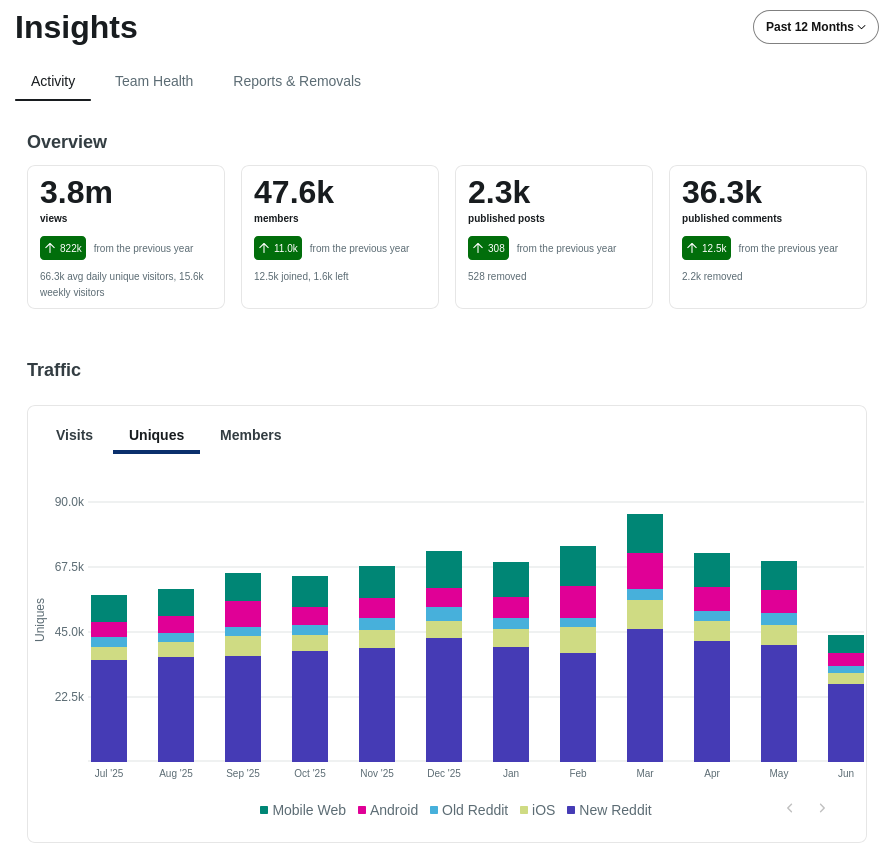Click the May bar's Mobile Web segment
The height and width of the screenshot is (868, 894).
[x=779, y=575]
